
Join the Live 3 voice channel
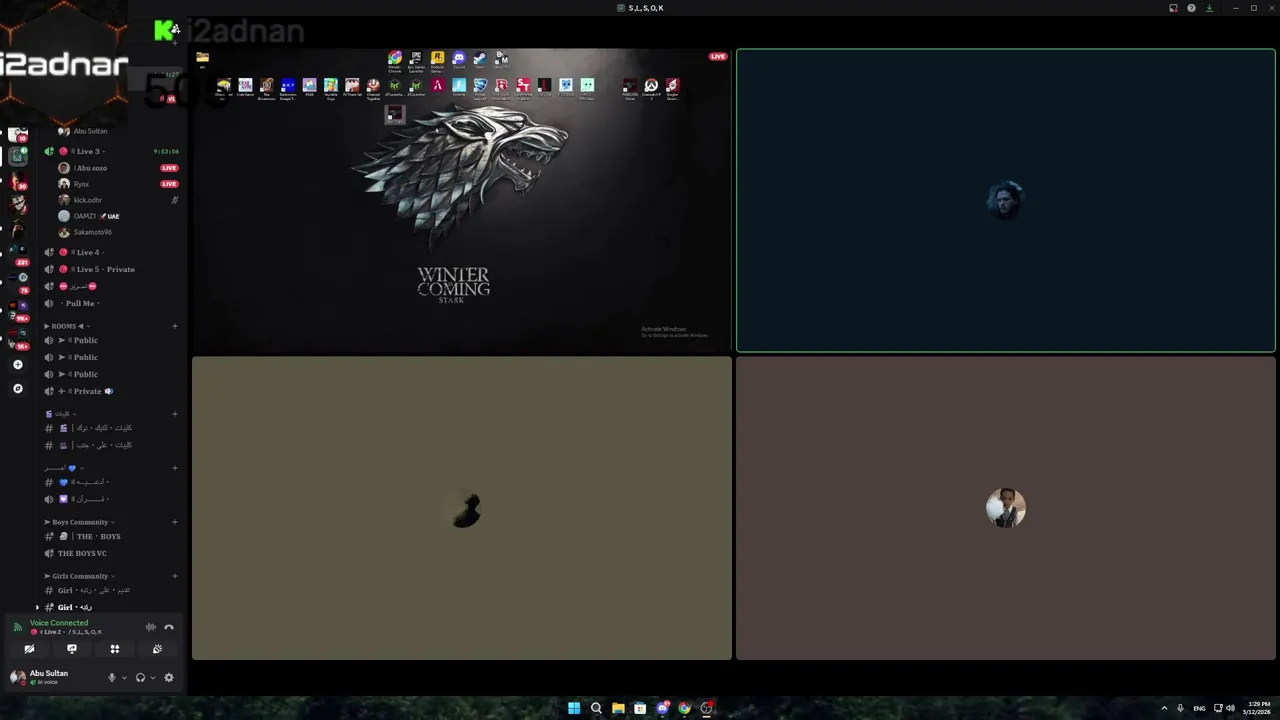110,151
